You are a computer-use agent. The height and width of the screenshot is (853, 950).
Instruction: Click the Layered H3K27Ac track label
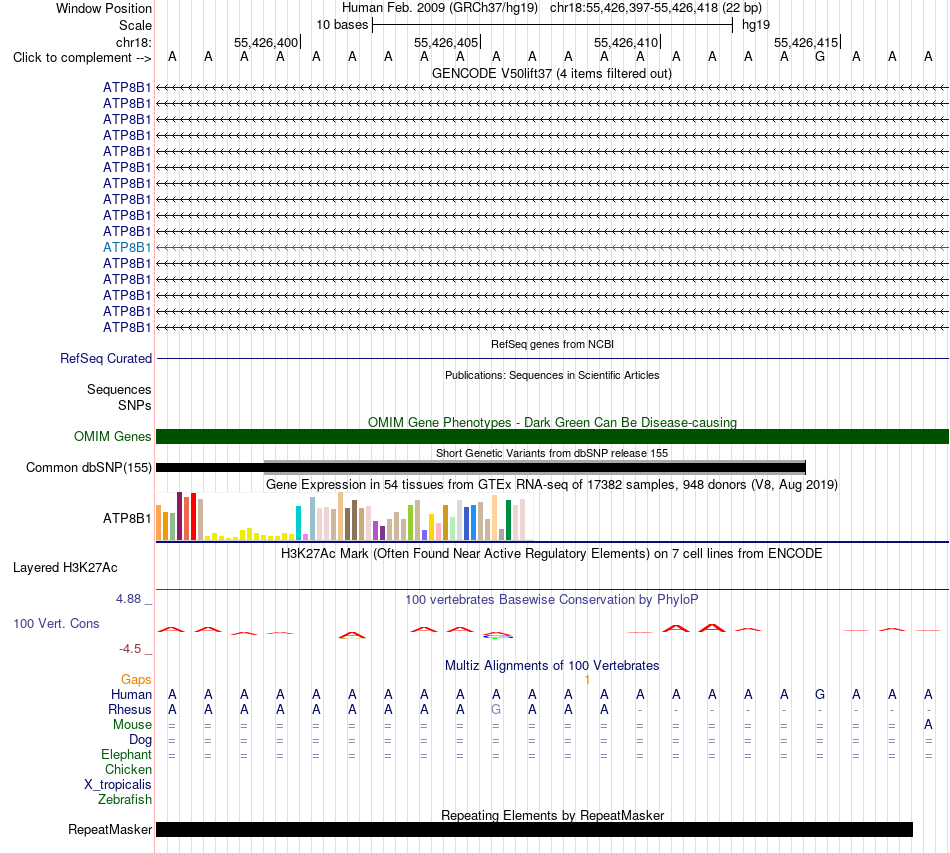point(65,568)
